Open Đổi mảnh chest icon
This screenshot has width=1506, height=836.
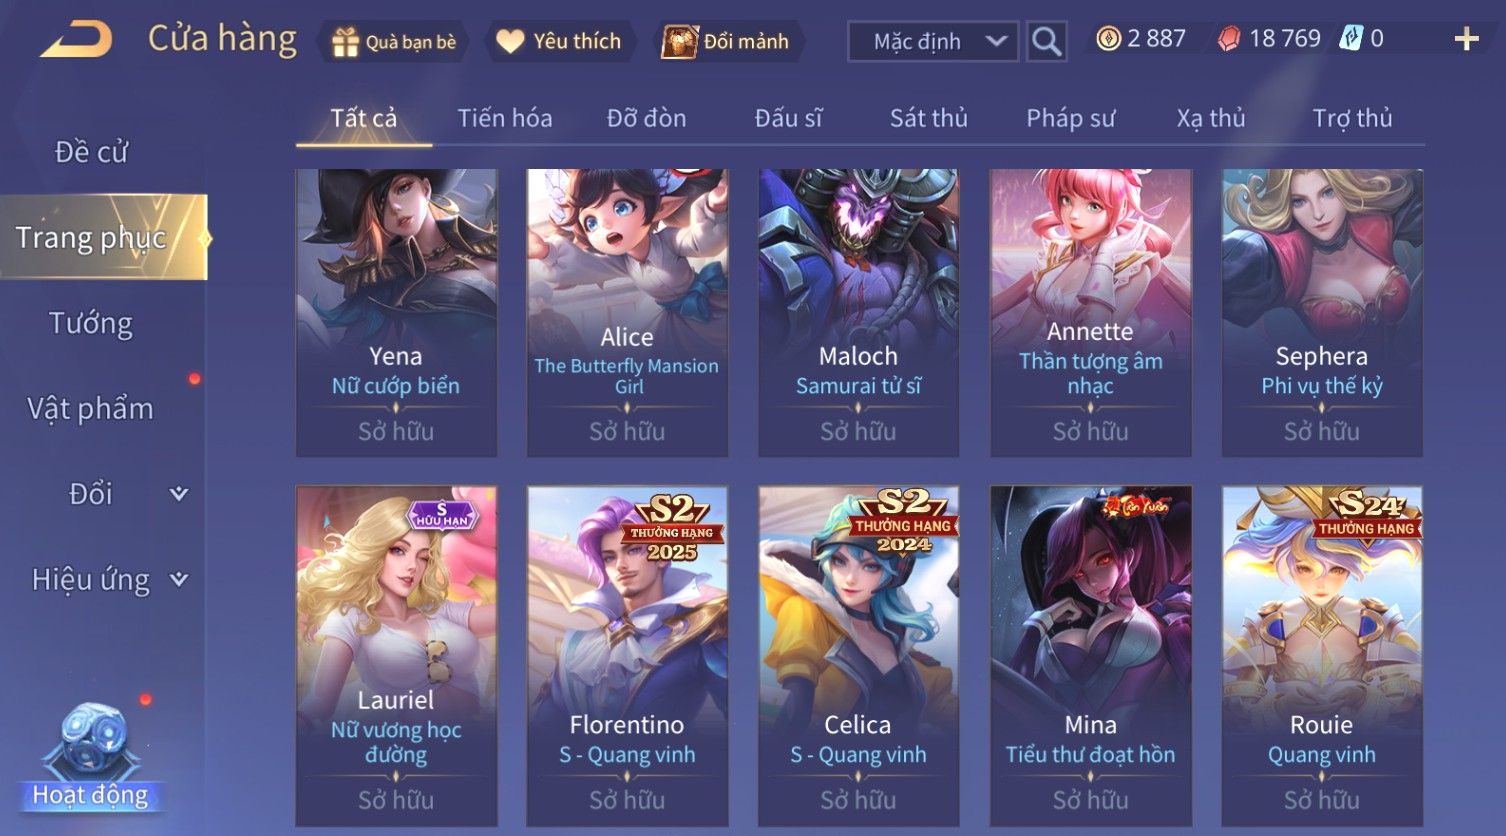[x=679, y=42]
